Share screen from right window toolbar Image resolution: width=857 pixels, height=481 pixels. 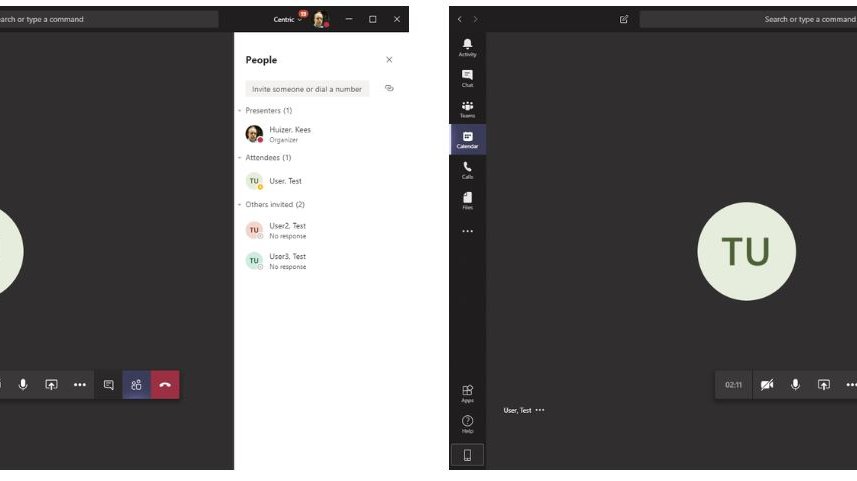824,385
